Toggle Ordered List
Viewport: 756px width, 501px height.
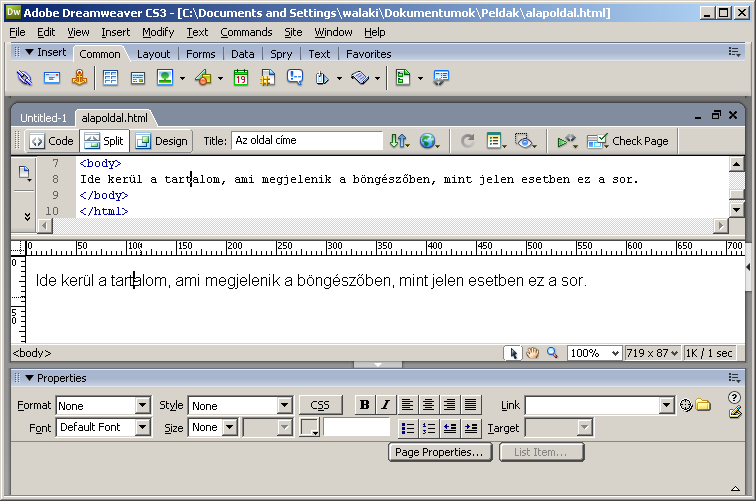(429, 428)
